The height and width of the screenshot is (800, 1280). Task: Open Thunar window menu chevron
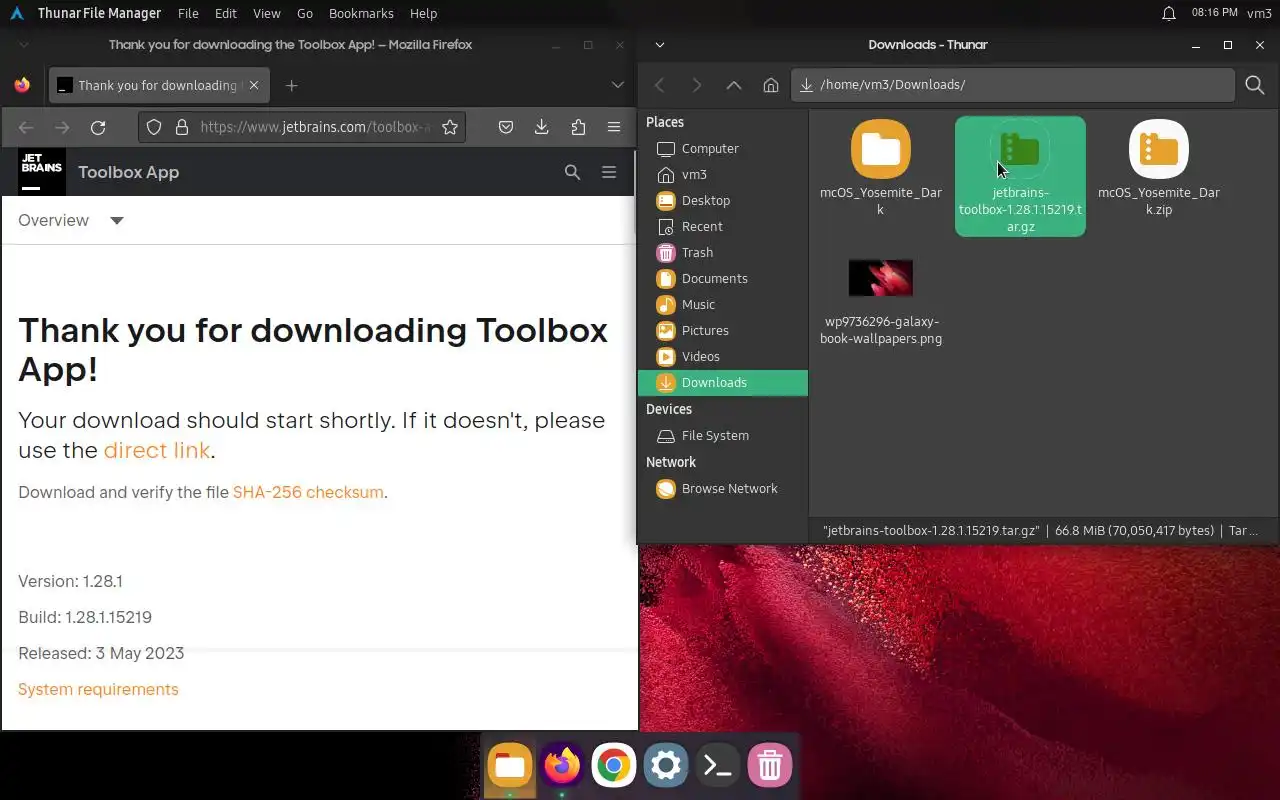click(659, 44)
